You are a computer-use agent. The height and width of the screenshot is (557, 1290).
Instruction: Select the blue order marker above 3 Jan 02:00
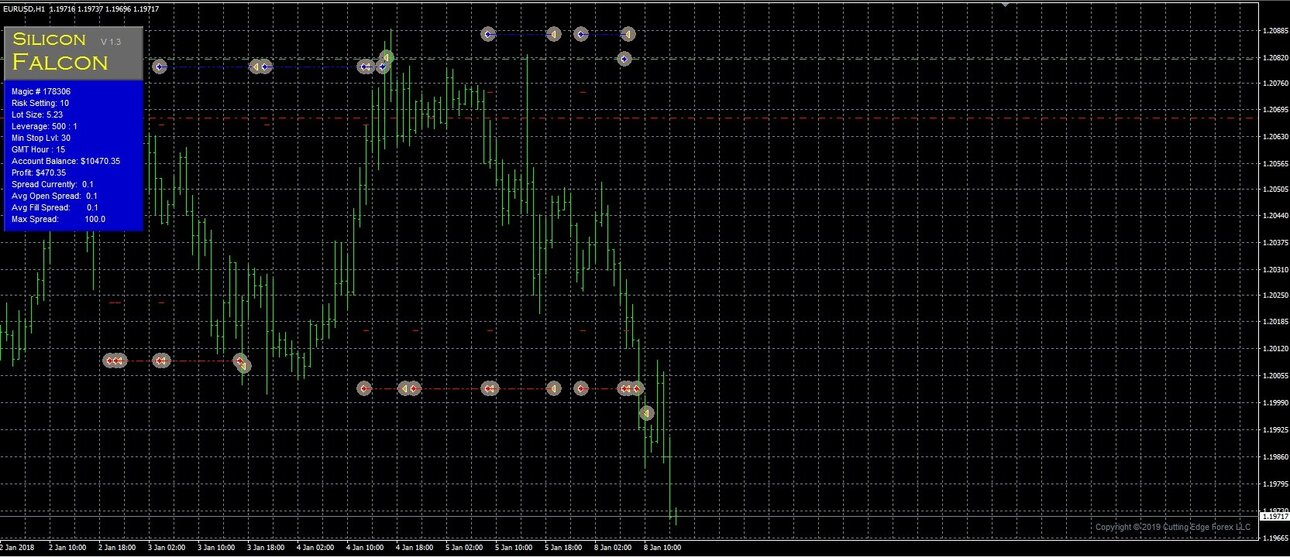point(159,67)
